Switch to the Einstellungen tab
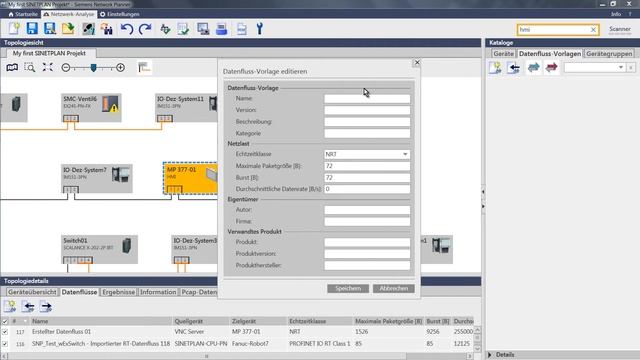Viewport: 640px width, 360px height. 120,14
